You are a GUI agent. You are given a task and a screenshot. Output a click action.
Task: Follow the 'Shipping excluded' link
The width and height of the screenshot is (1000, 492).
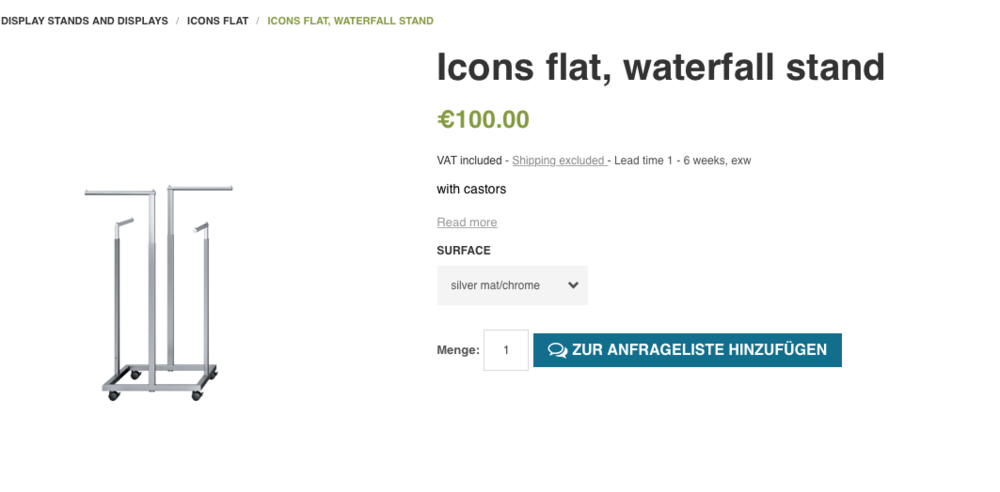[x=559, y=161]
